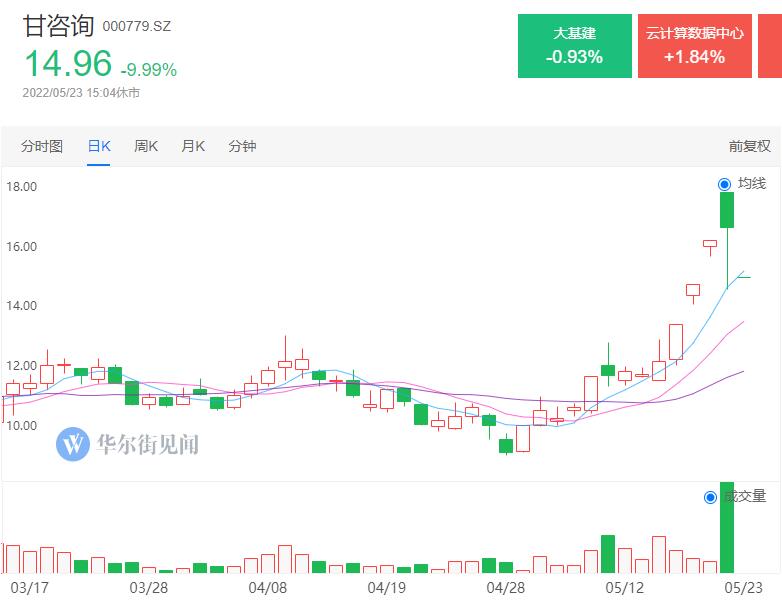Click the 04/28 date axis label
The height and width of the screenshot is (605, 782).
click(x=506, y=588)
